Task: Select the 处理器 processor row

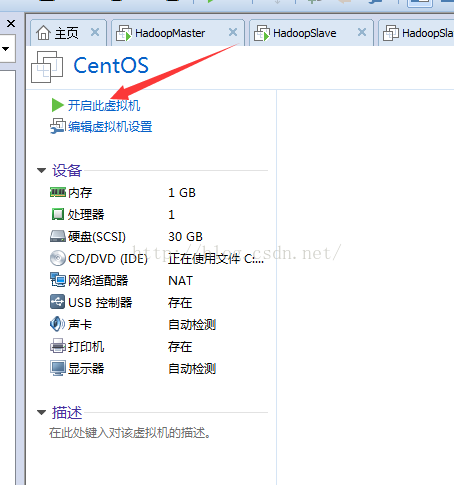Action: click(x=158, y=214)
